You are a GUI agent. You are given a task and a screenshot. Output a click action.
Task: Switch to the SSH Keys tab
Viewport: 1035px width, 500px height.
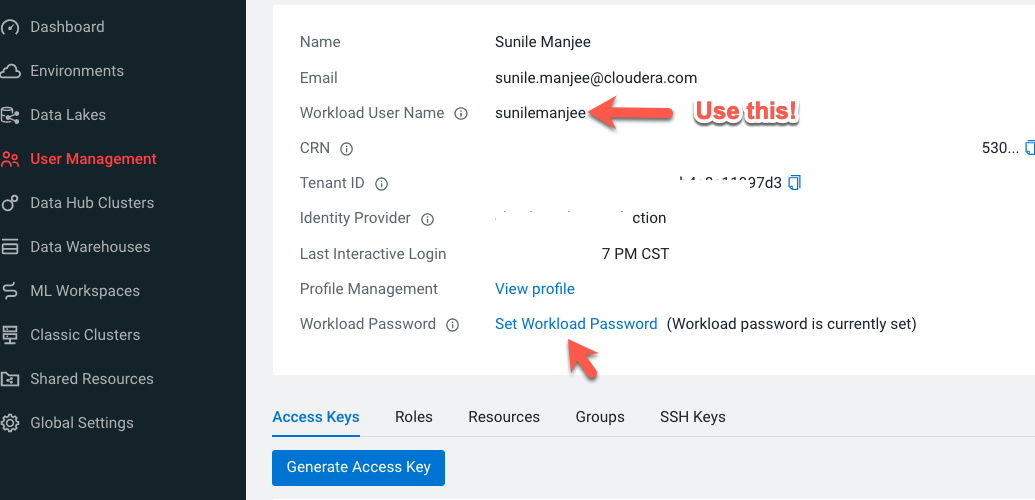[x=693, y=417]
